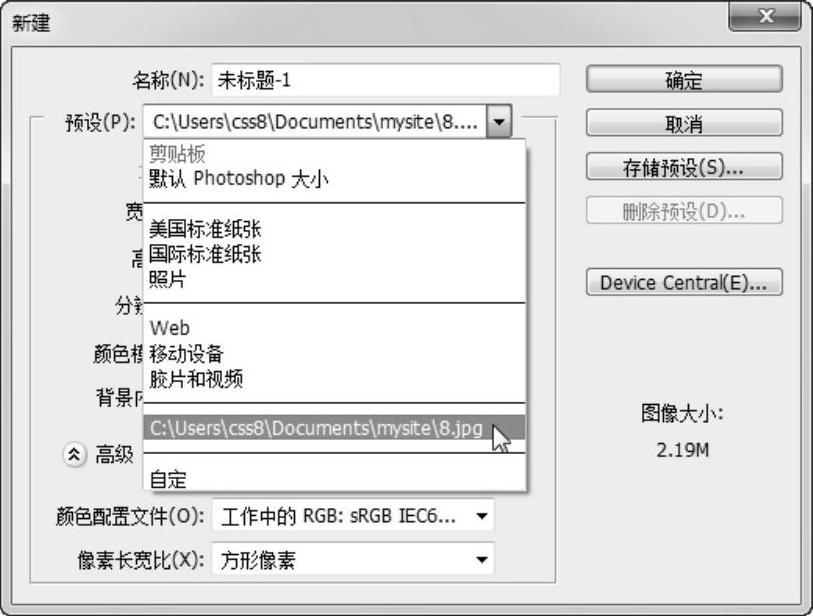
Task: Open the 颜色配置文件 color profile dropdown
Action: 353,515
